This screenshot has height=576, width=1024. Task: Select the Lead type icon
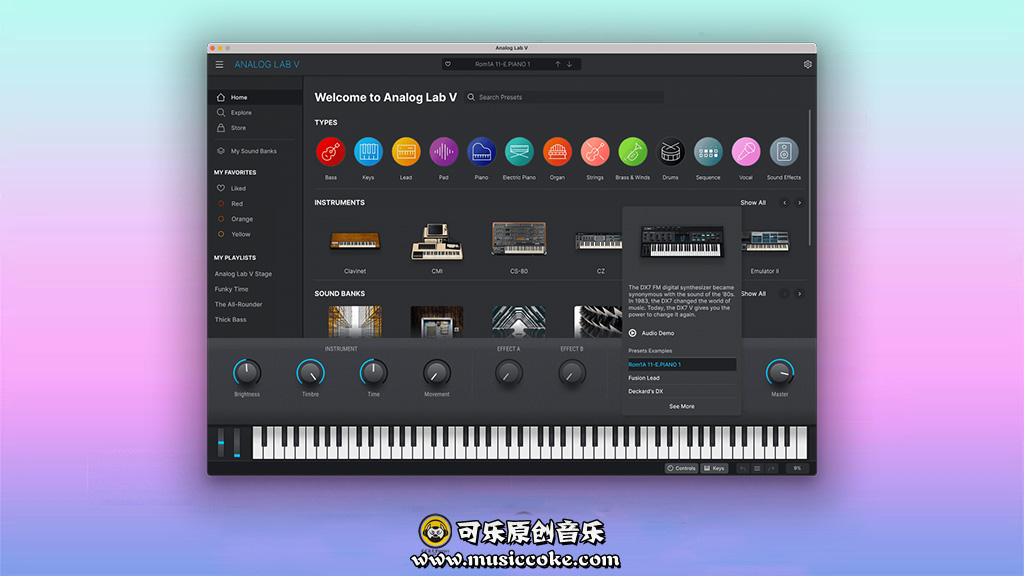point(406,152)
